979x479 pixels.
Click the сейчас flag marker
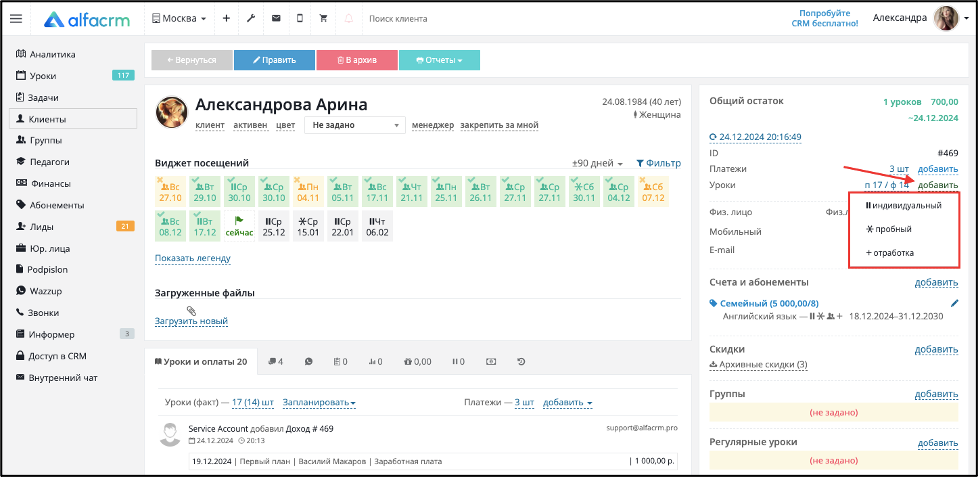coord(239,226)
